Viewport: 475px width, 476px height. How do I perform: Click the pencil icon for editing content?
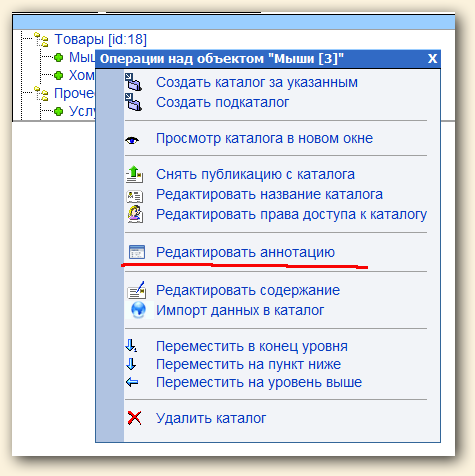[136, 290]
